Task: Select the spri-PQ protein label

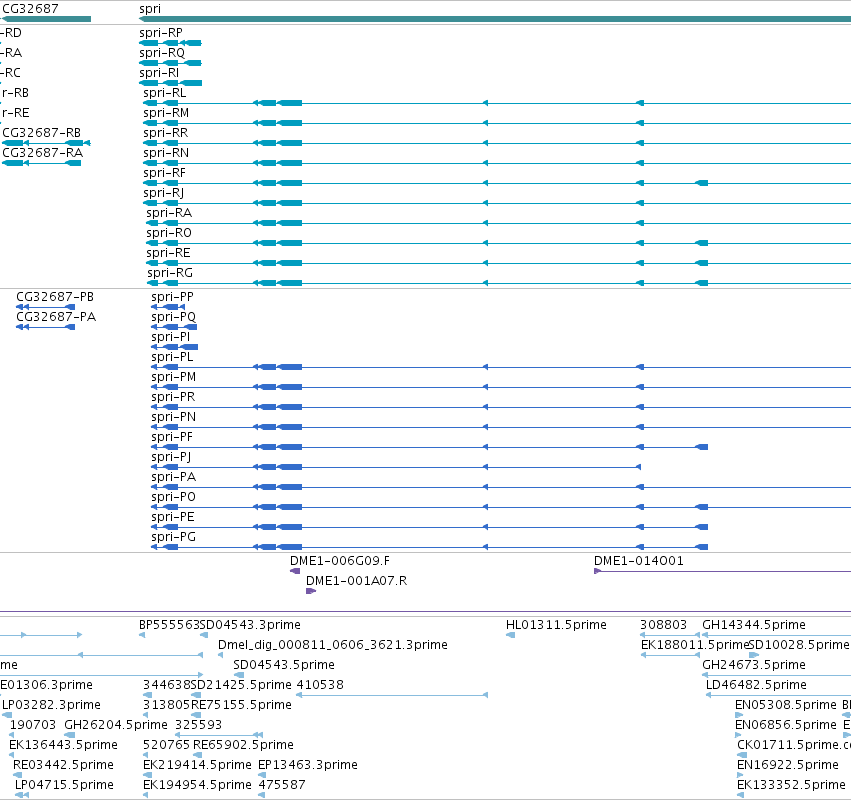Action: tap(173, 317)
